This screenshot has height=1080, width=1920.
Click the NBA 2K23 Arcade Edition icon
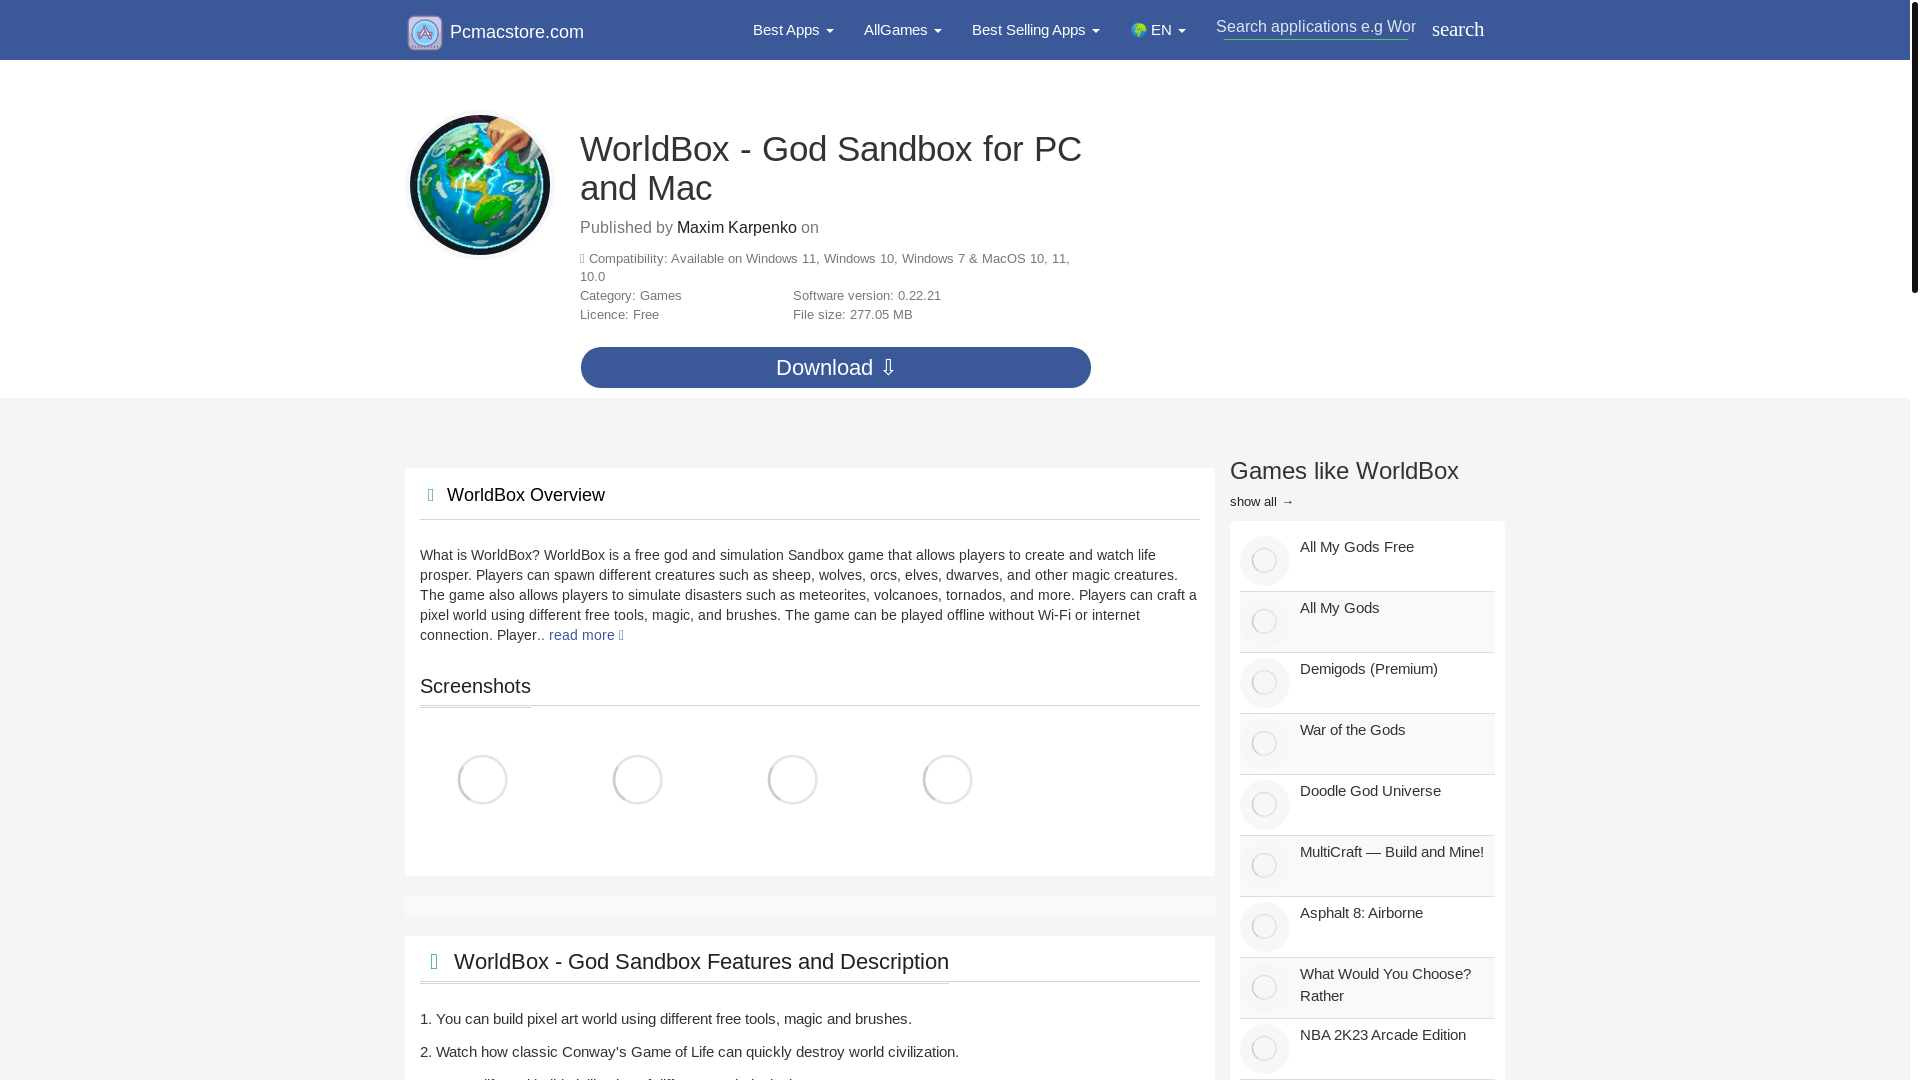[x=1264, y=1048]
